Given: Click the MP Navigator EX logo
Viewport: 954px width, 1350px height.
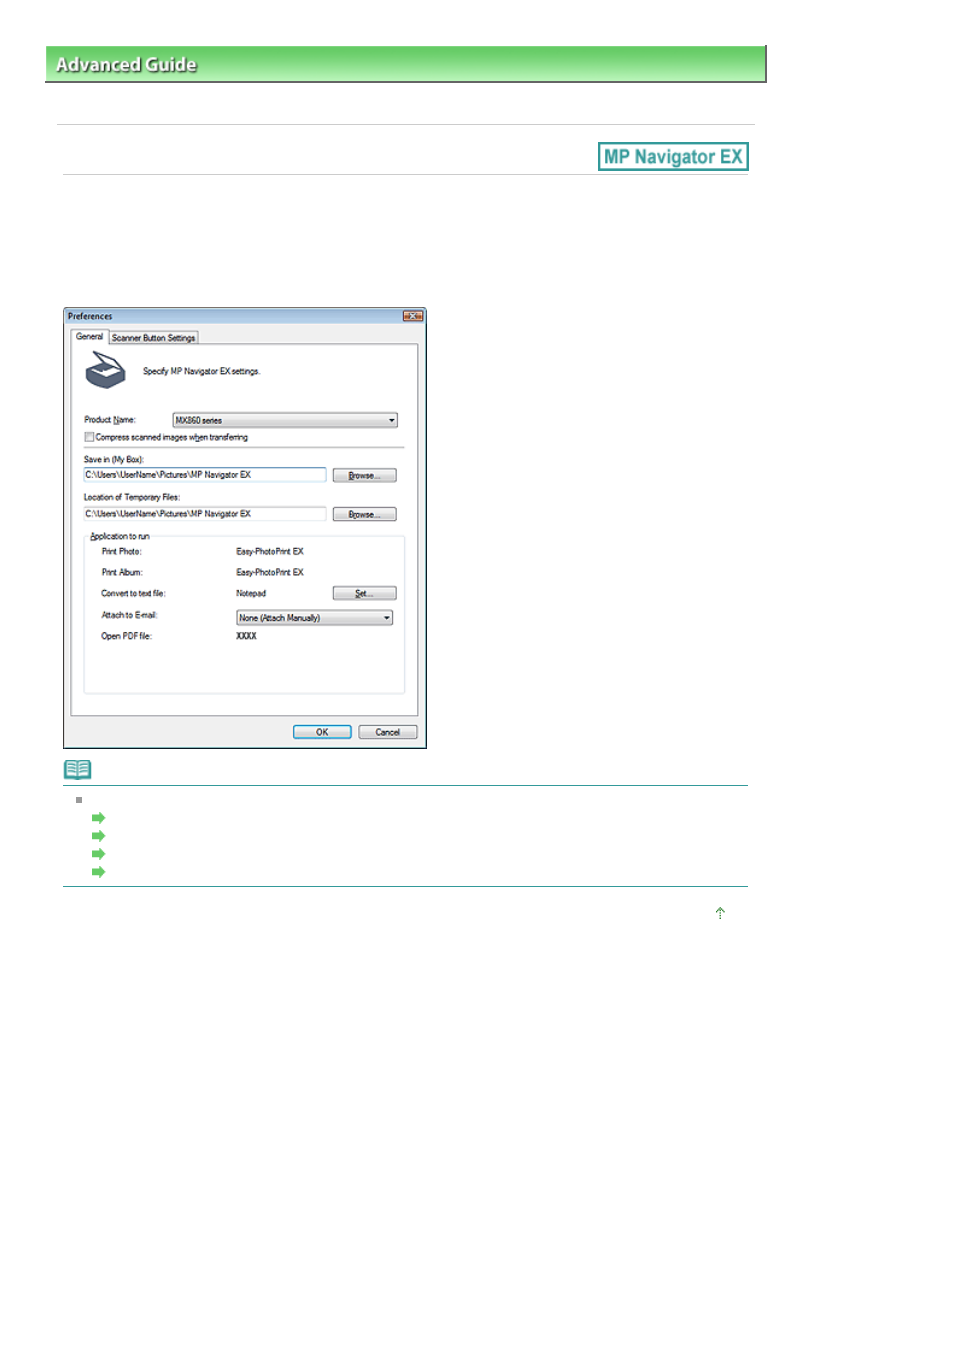Looking at the screenshot, I should click(x=673, y=157).
